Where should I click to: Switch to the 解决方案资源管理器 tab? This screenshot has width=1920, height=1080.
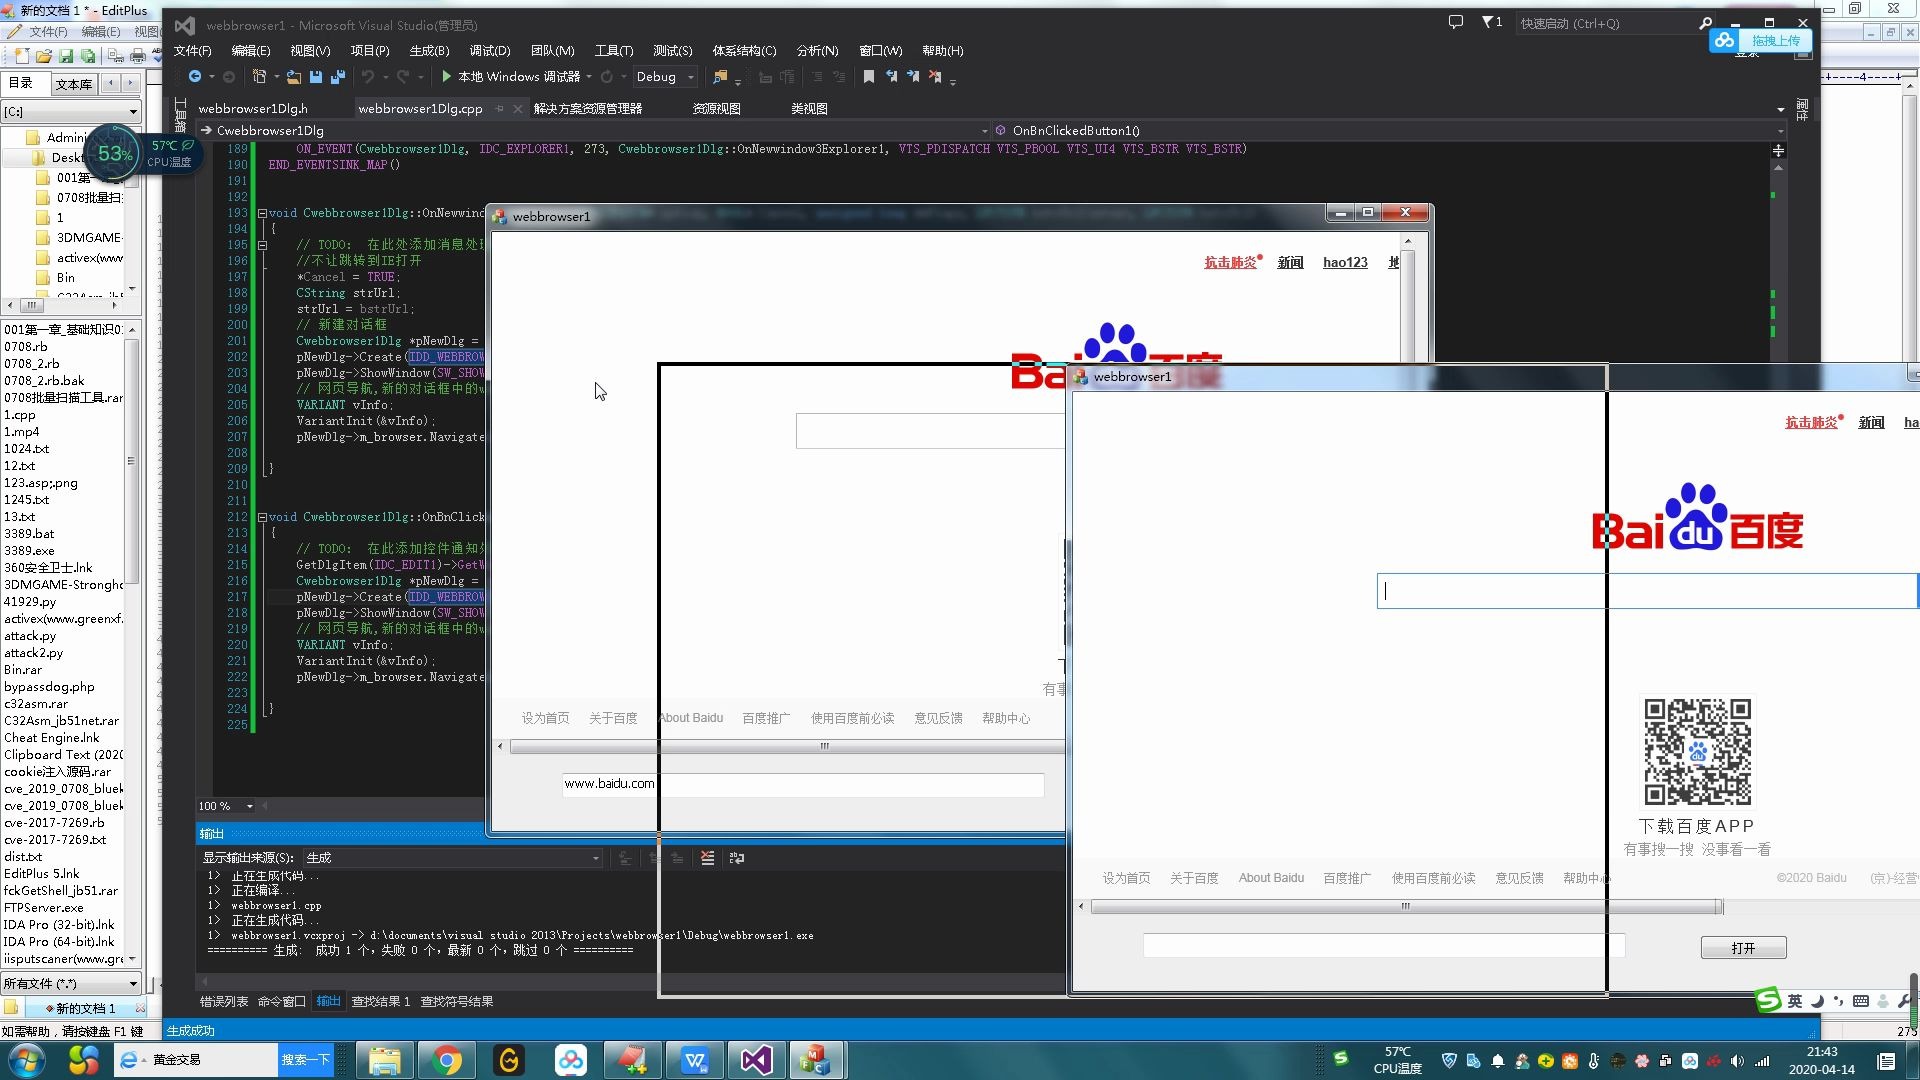pos(588,108)
